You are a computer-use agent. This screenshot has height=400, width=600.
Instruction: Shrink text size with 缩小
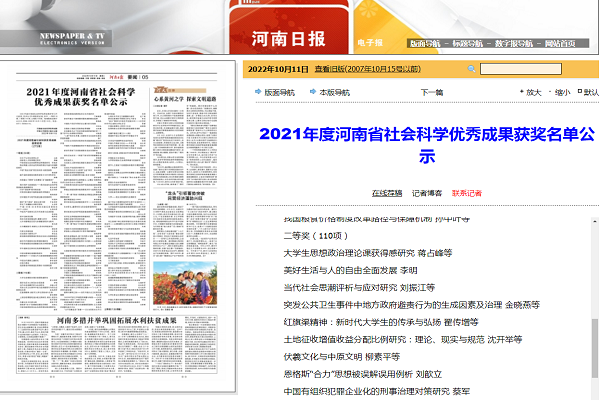[560, 92]
